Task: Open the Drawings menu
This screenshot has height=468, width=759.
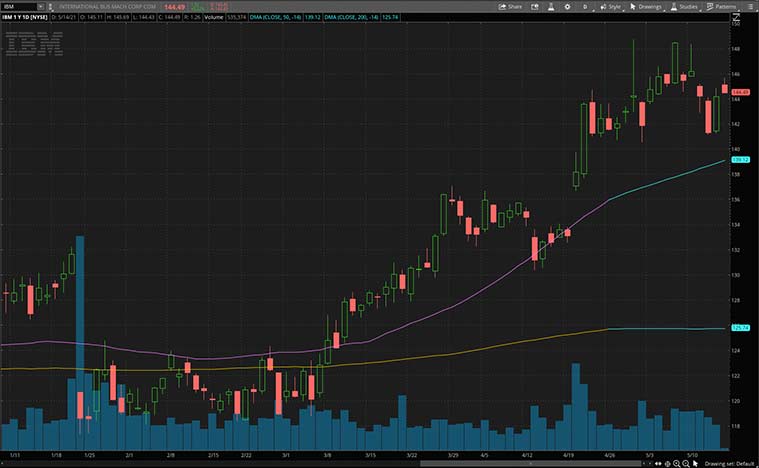Action: (x=645, y=6)
